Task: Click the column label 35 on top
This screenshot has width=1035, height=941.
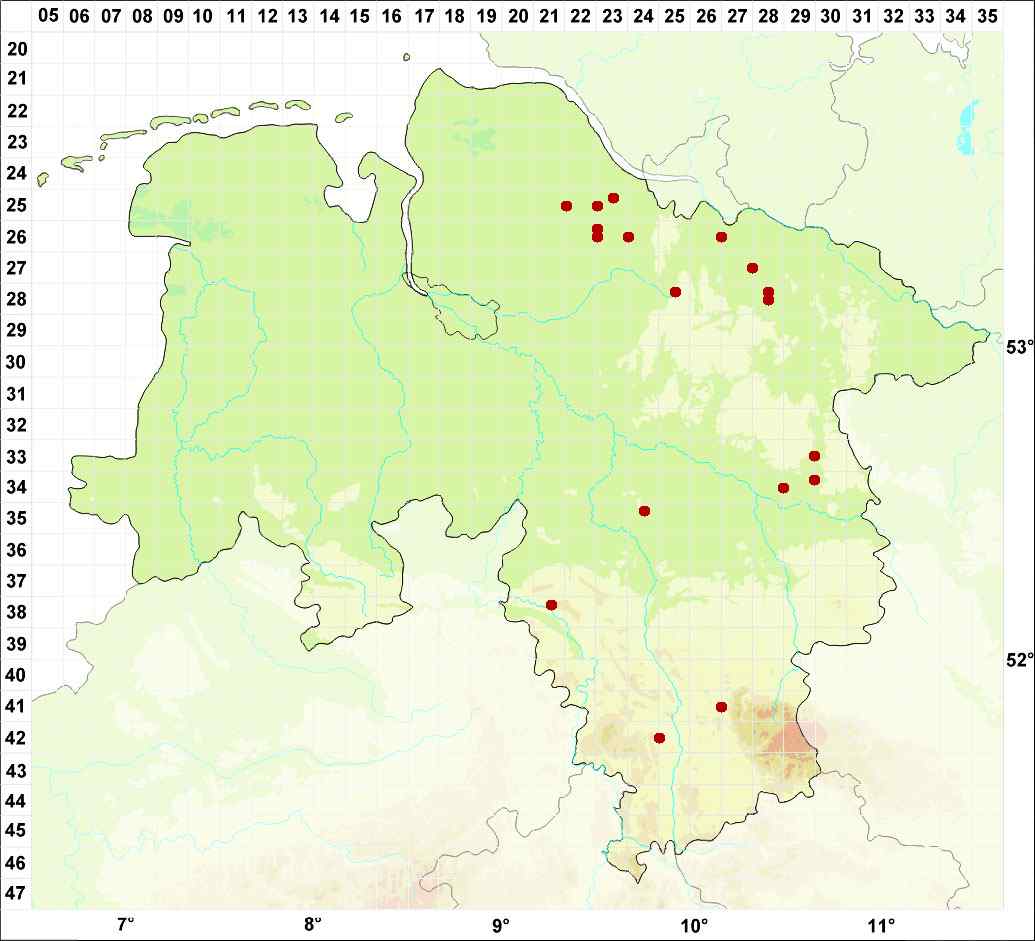Action: click(987, 16)
